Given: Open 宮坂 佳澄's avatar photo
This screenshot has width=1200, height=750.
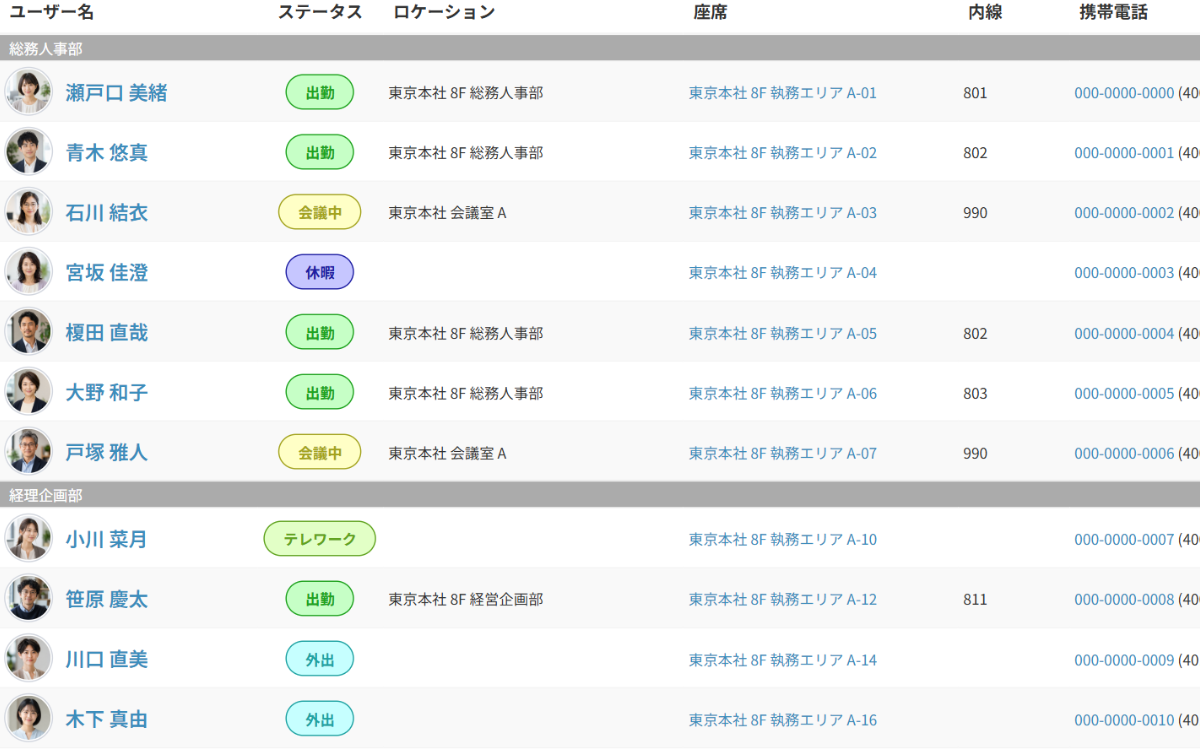Looking at the screenshot, I should pyautogui.click(x=28, y=272).
